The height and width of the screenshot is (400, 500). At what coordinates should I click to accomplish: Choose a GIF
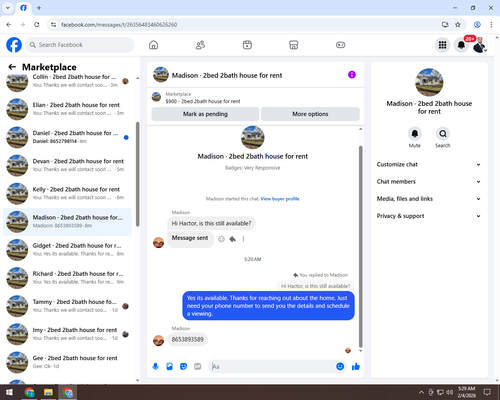198,367
